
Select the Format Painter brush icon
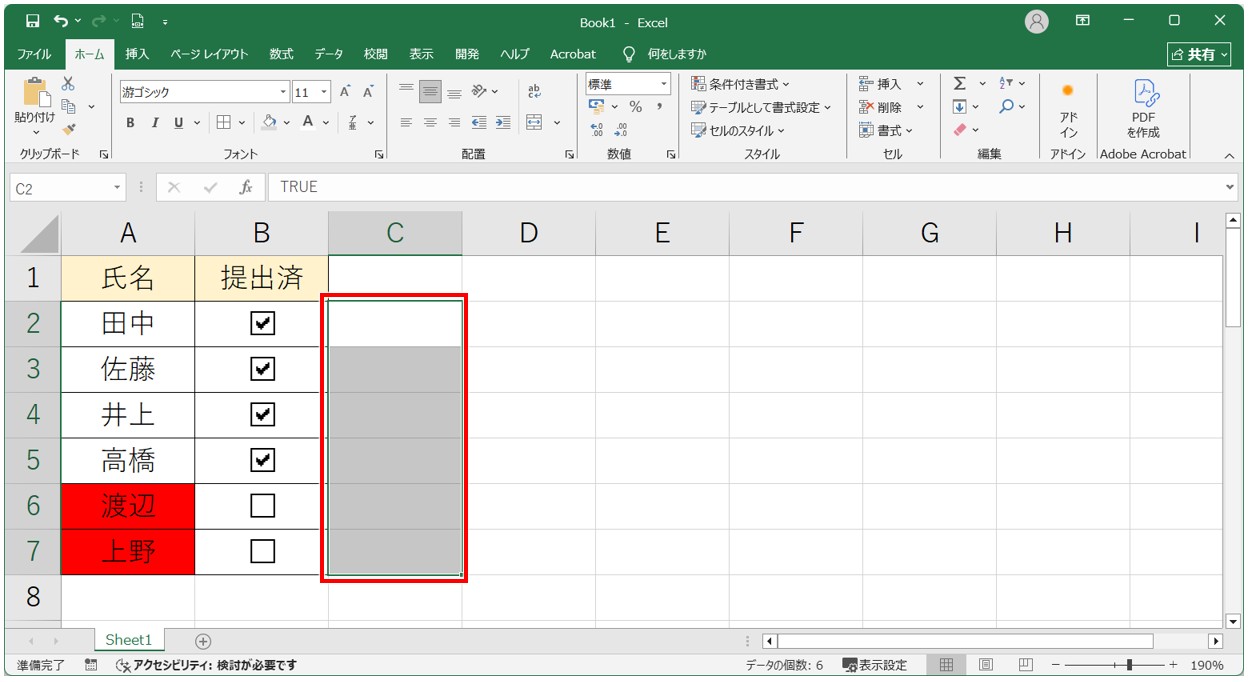click(x=69, y=129)
